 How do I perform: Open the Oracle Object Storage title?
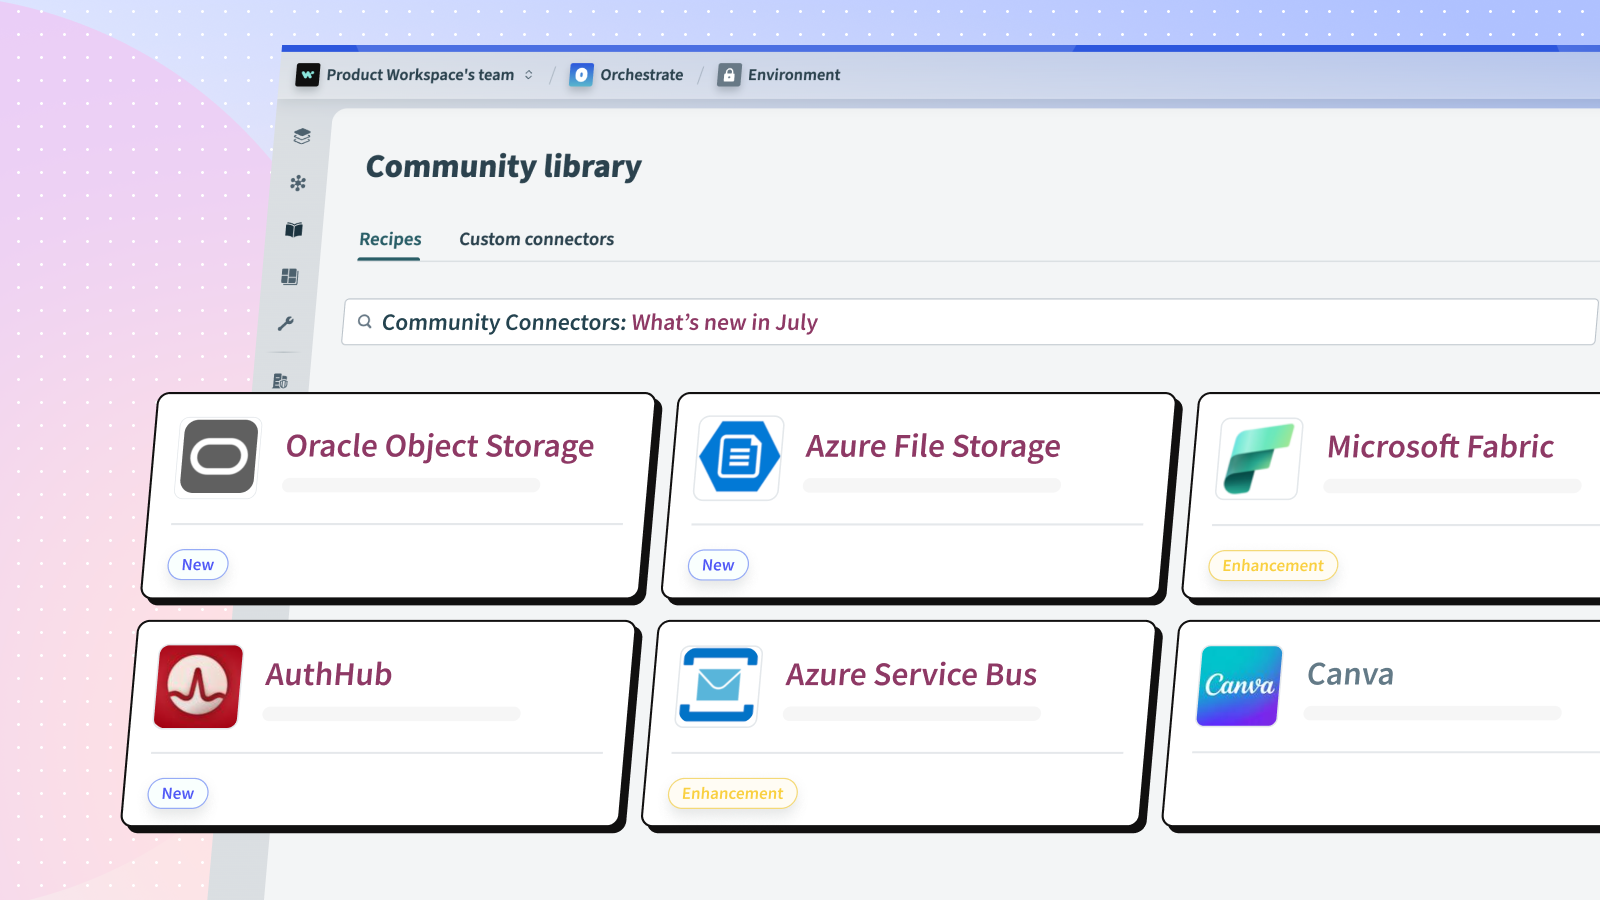click(440, 446)
